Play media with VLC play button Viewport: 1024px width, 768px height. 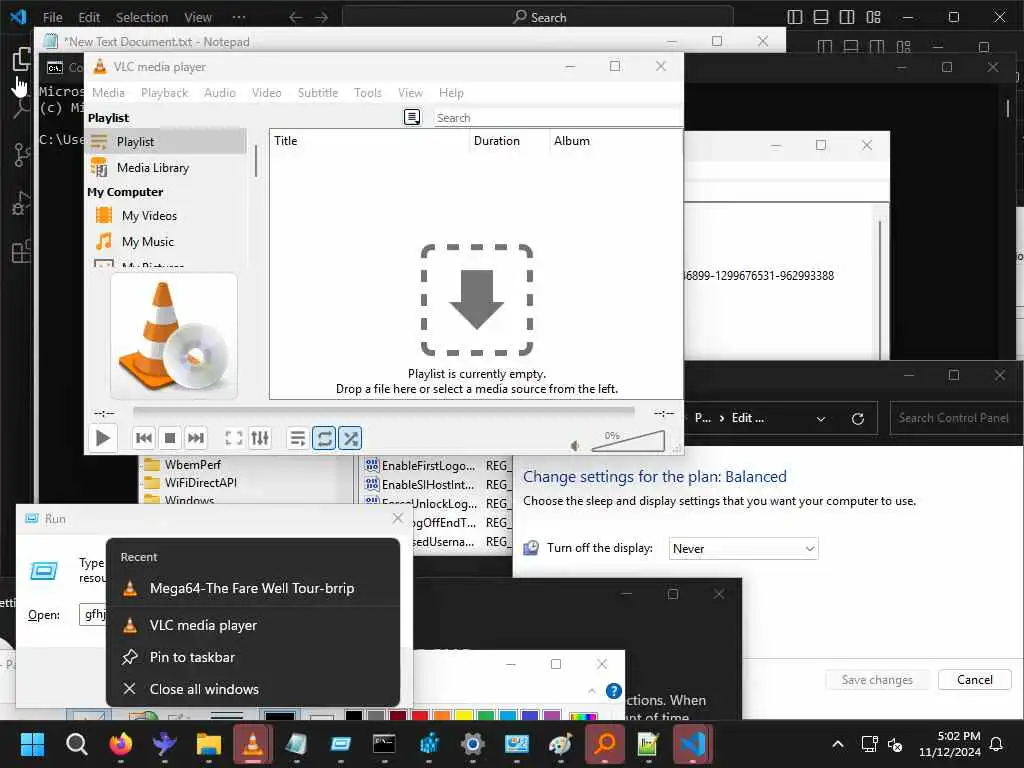tap(103, 438)
